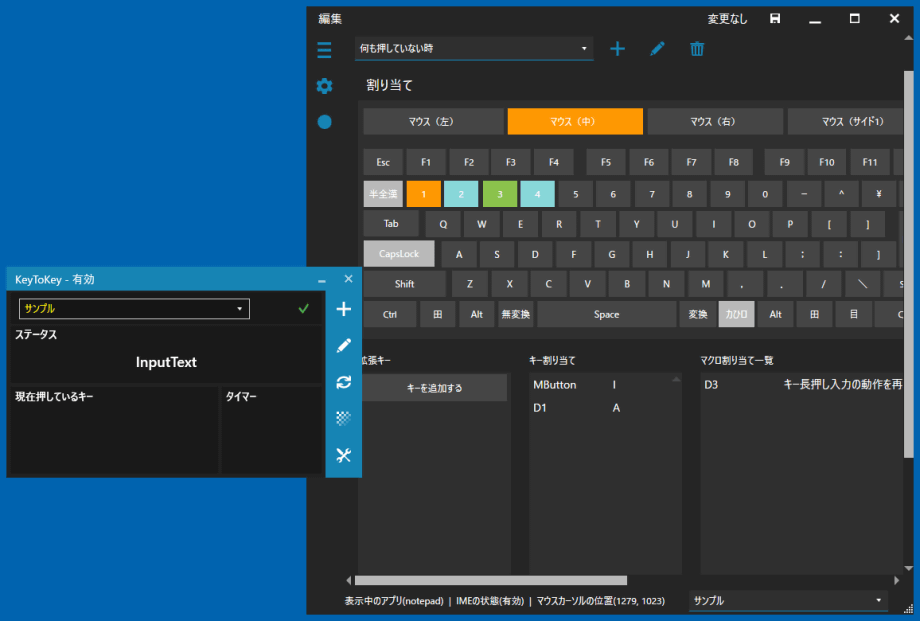The width and height of the screenshot is (920, 621).
Task: Click InputText status in KeyToKey window
Action: (166, 362)
